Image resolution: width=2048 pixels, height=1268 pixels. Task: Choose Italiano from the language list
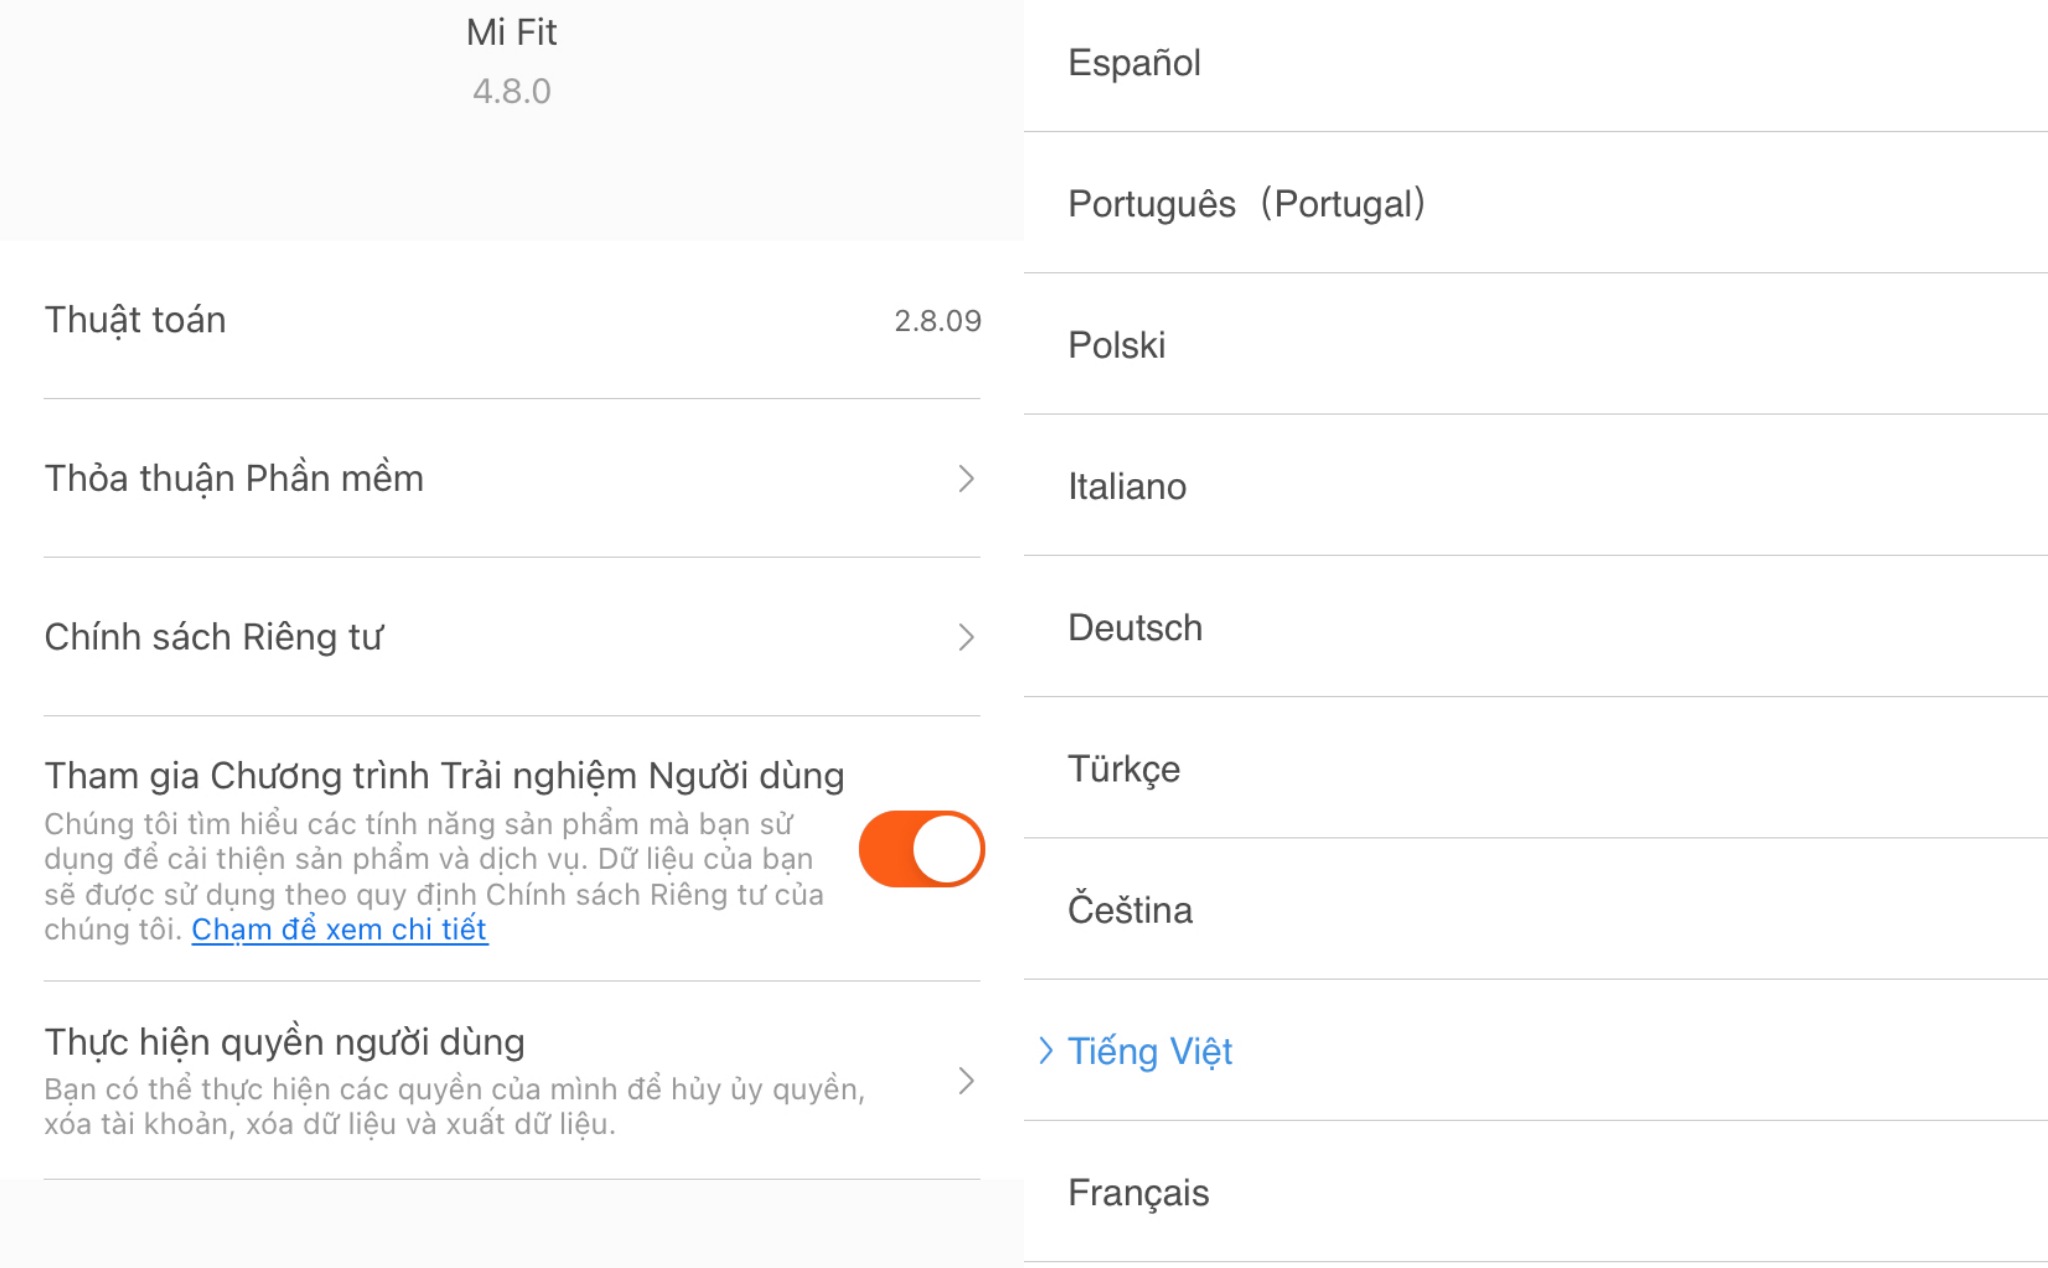1536,485
